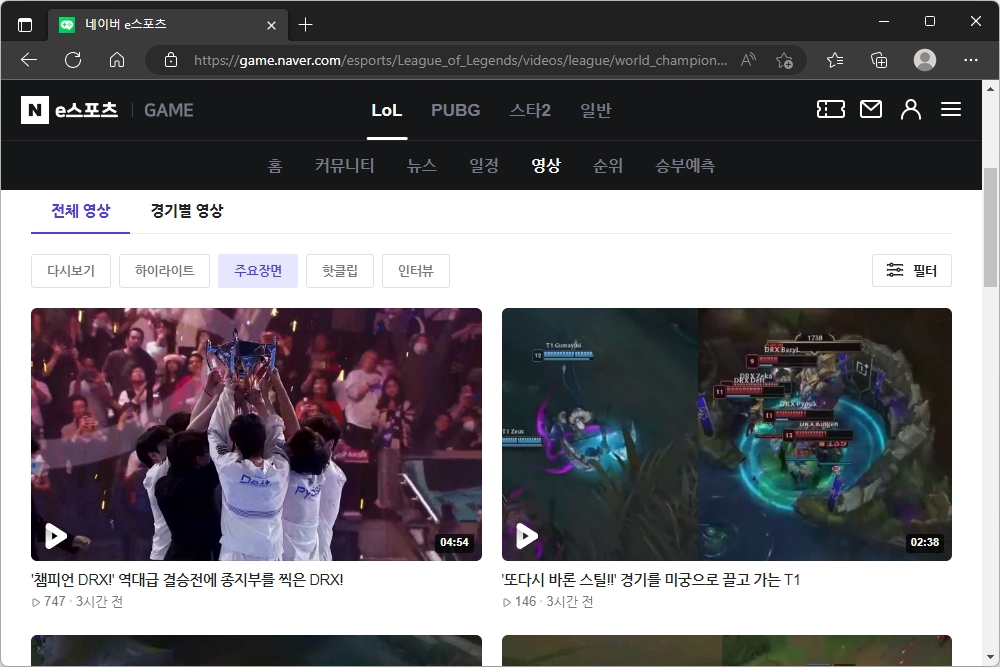Click the scrollbar up arrow

coord(990,89)
